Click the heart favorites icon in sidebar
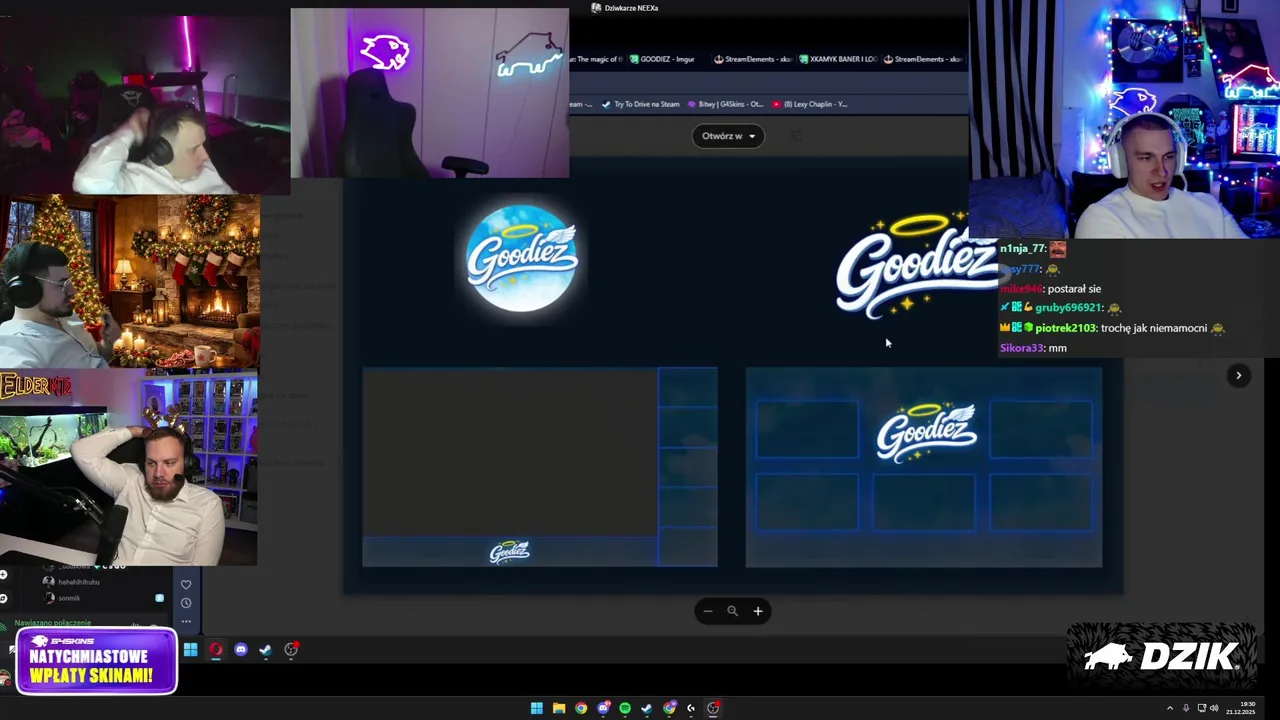This screenshot has width=1280, height=720. click(x=186, y=585)
